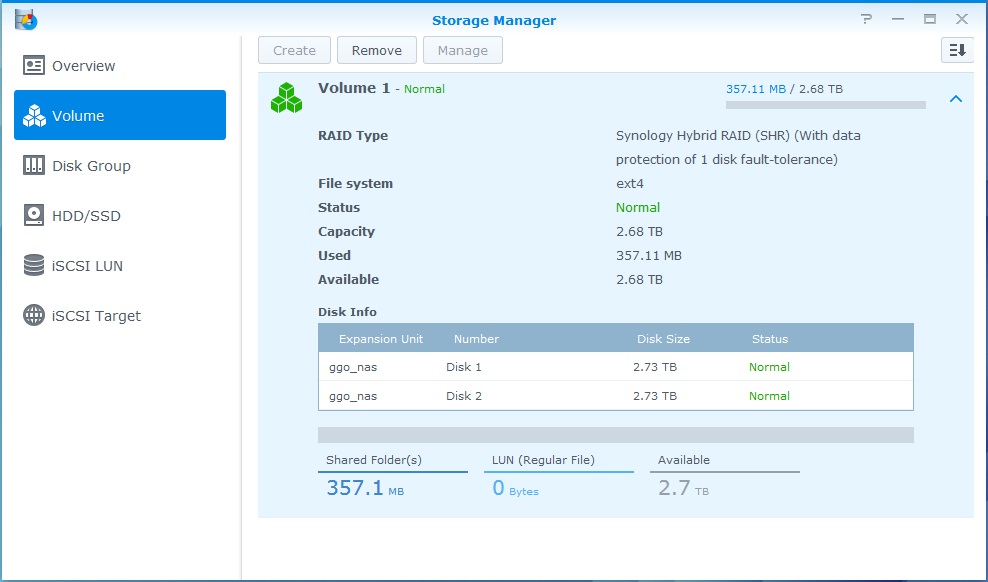988x582 pixels.
Task: Go to the iSCSI Target section
Action: pos(96,316)
